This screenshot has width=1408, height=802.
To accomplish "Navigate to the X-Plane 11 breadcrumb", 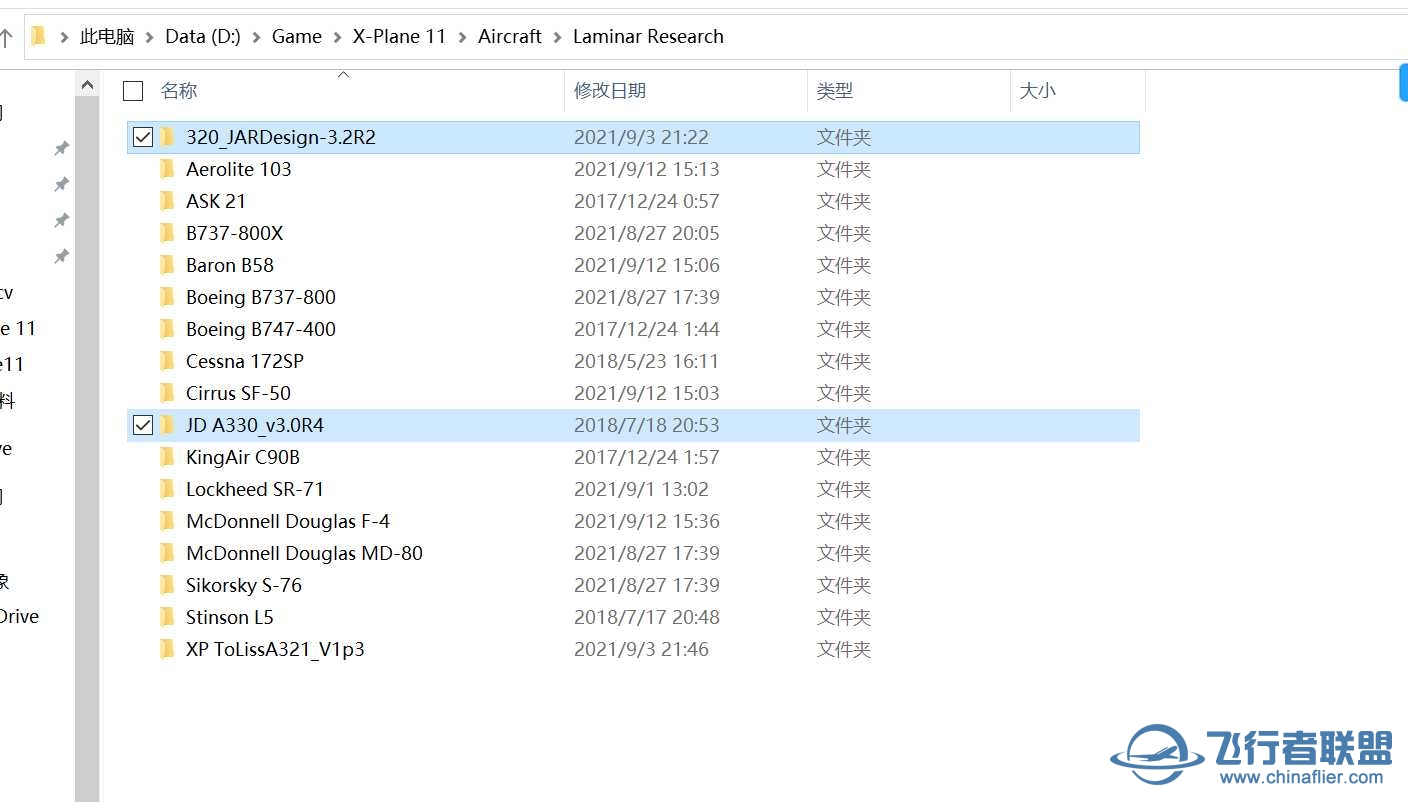I will pos(399,37).
